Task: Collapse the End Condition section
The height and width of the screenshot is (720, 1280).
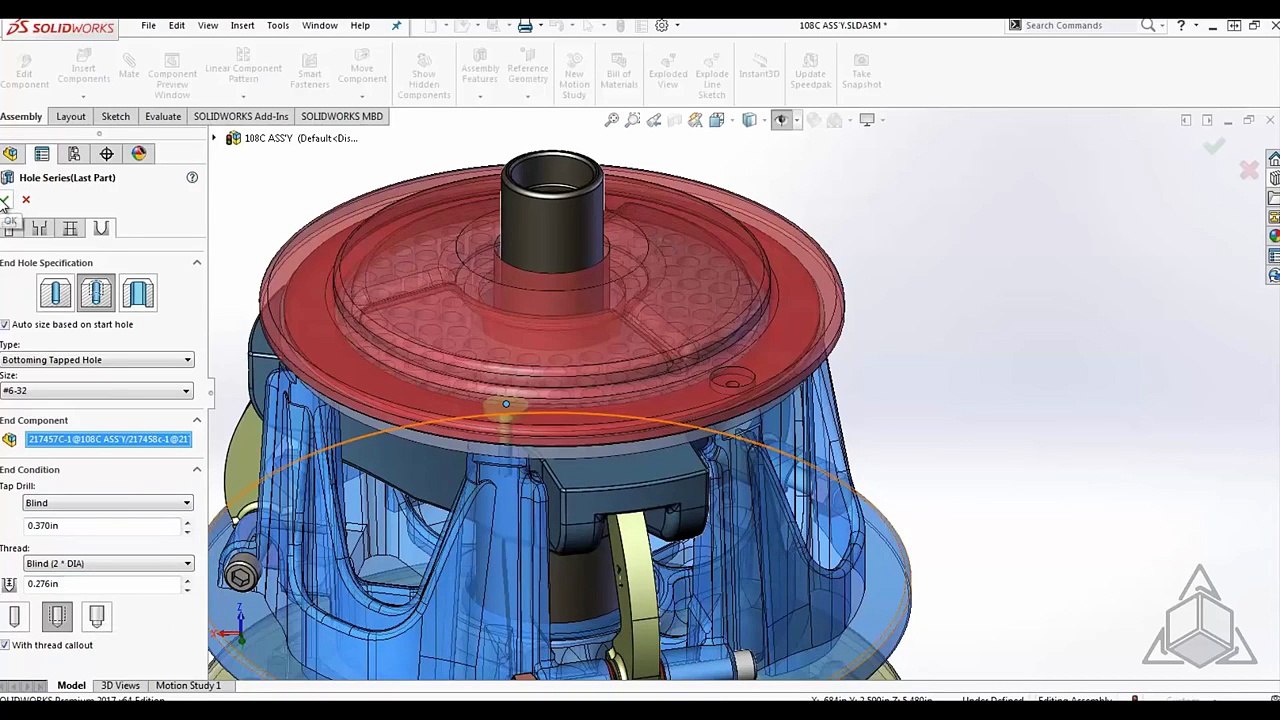Action: (197, 470)
